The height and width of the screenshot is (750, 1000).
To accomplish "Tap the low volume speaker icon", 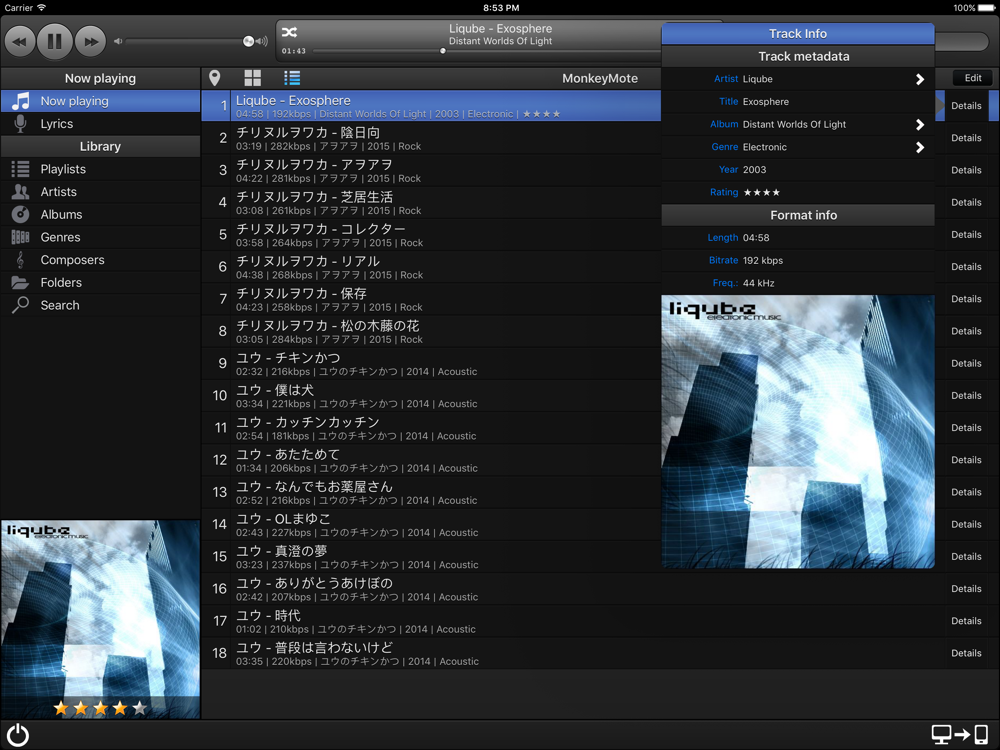I will (x=118, y=41).
